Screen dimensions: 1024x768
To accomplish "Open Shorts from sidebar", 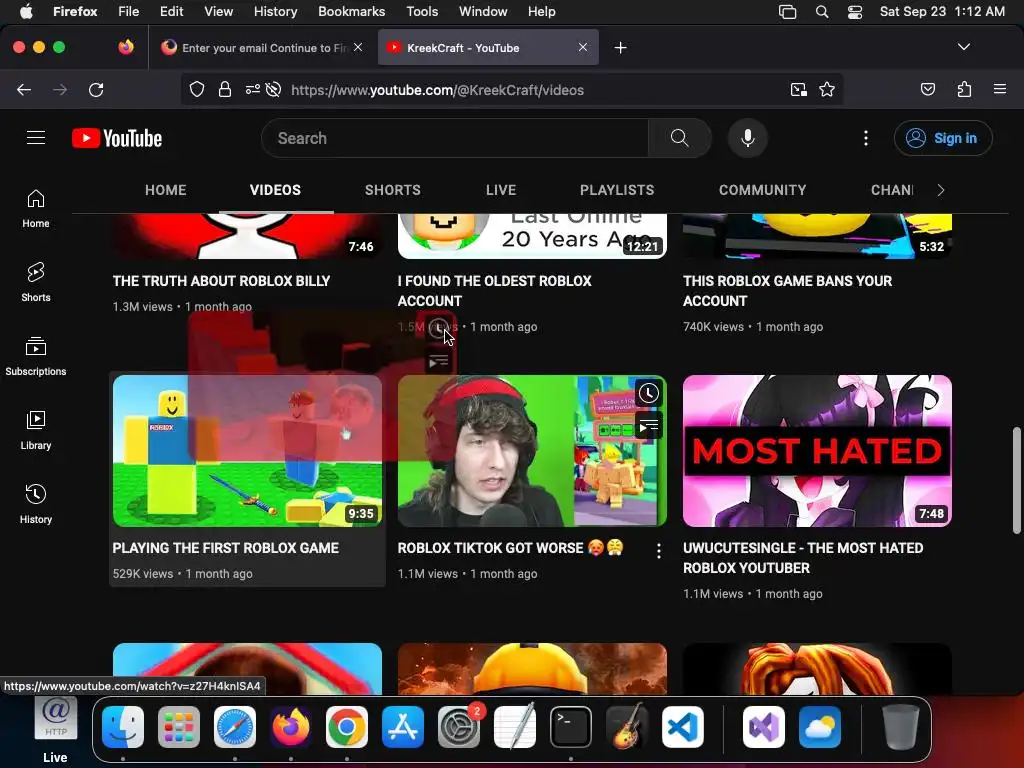I will tap(36, 283).
